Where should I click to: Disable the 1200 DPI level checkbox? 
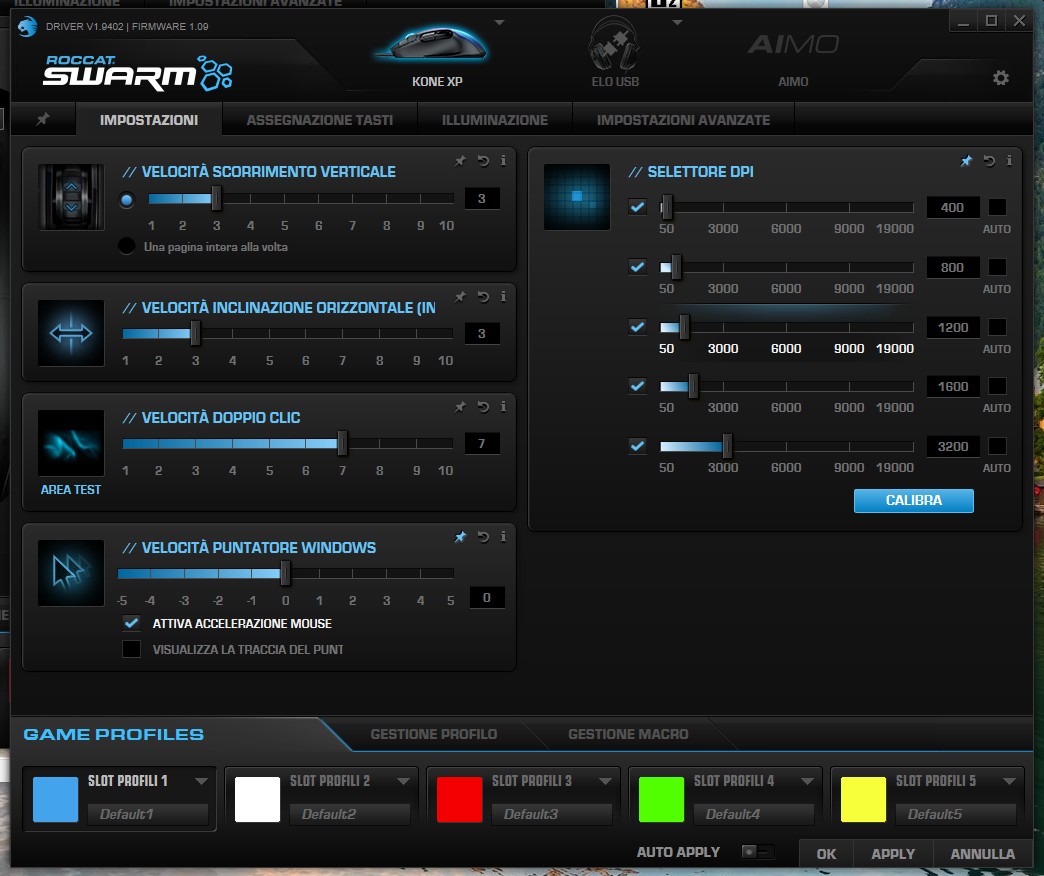point(637,327)
